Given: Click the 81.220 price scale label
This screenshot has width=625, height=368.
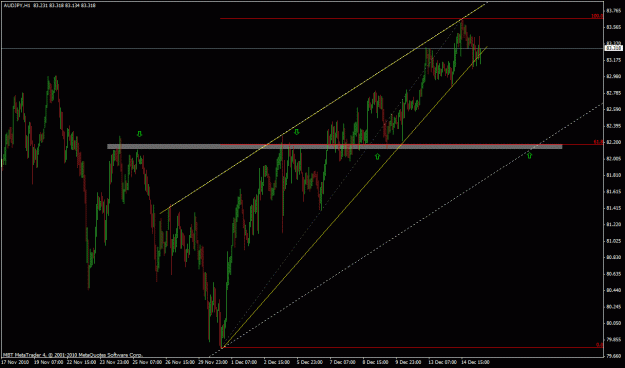Looking at the screenshot, I should coord(614,224).
